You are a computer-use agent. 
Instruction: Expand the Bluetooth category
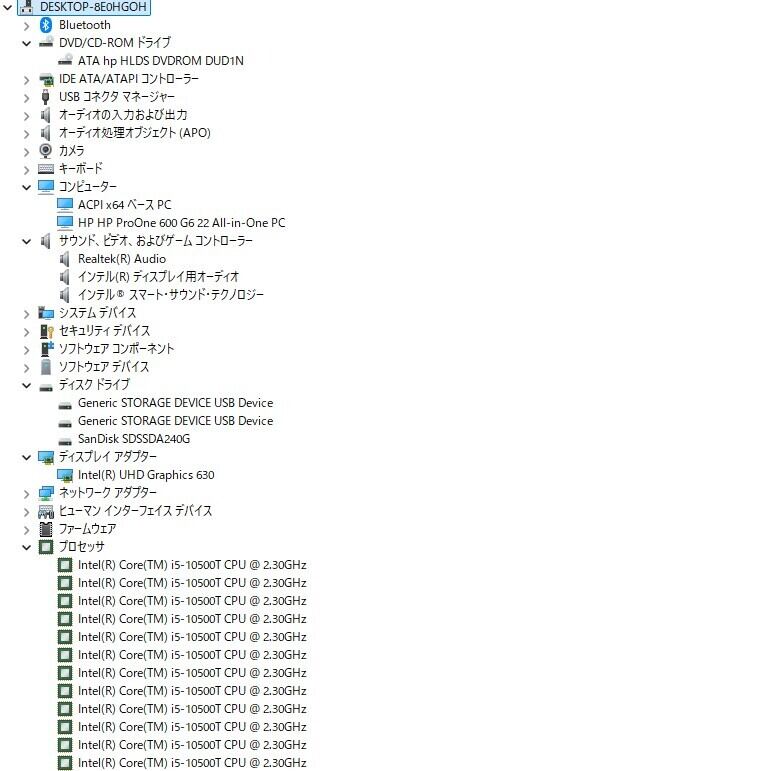(26, 25)
